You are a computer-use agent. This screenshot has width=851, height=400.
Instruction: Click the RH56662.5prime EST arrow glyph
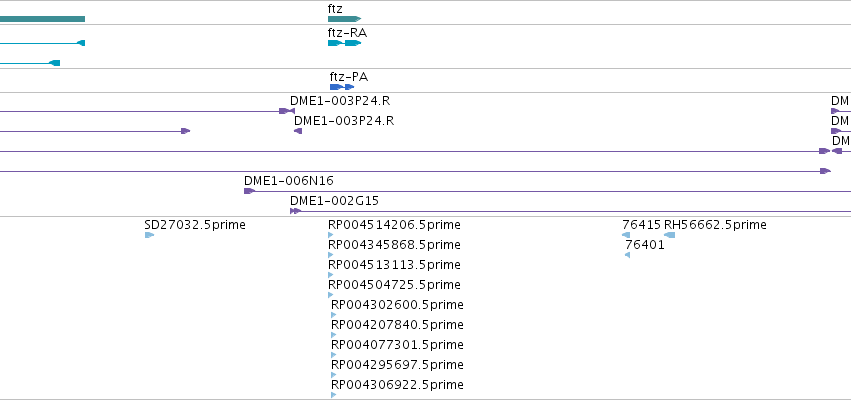pos(669,235)
